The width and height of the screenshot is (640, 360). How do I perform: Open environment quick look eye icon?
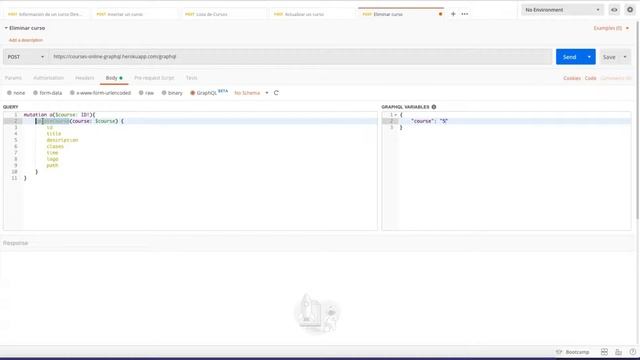pyautogui.click(x=614, y=10)
